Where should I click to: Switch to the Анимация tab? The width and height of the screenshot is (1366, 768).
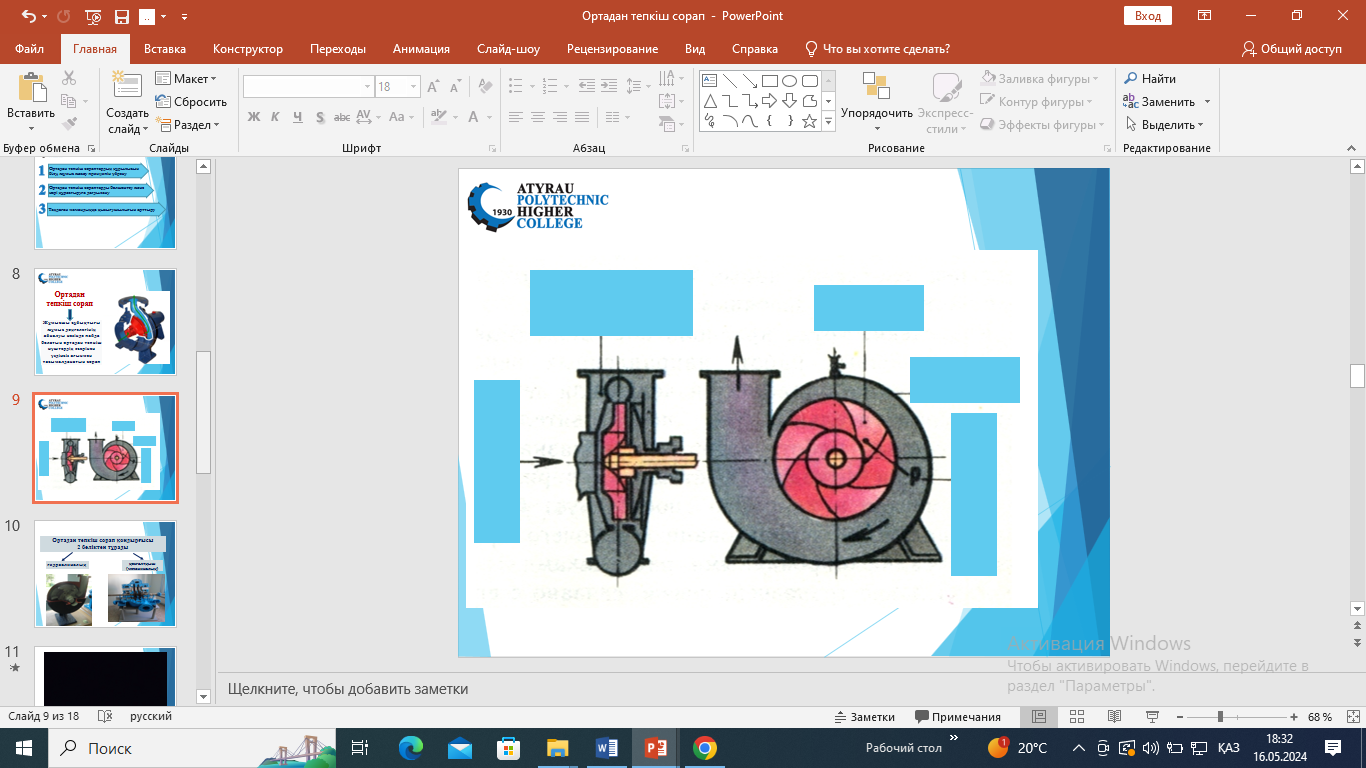pyautogui.click(x=420, y=49)
